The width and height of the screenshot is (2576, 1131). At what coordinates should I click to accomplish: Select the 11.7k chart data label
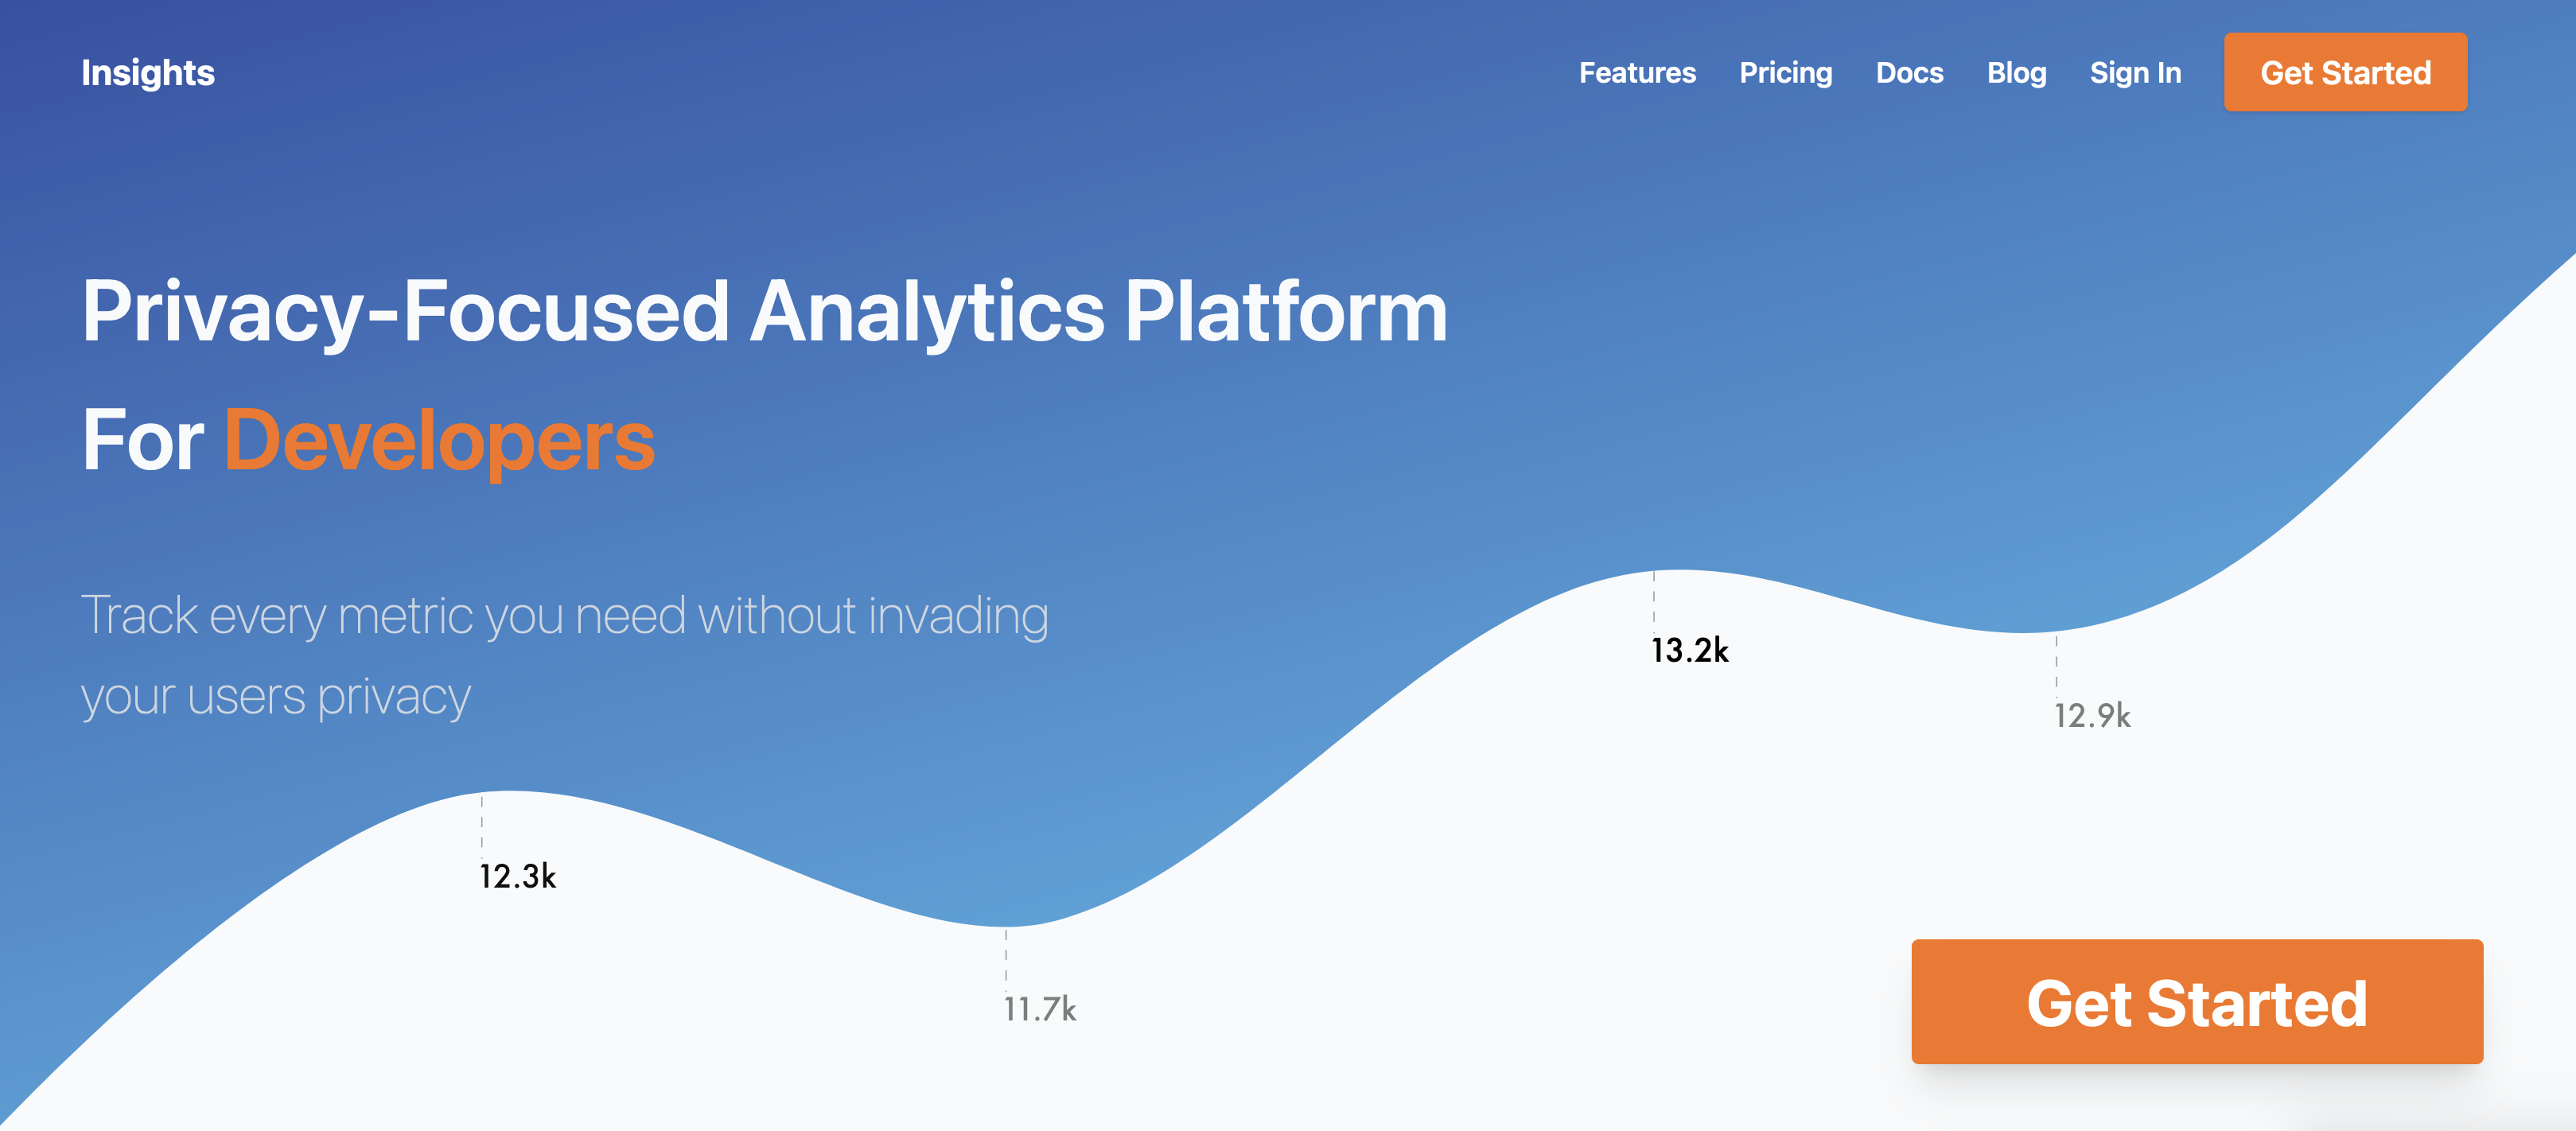click(1040, 1009)
